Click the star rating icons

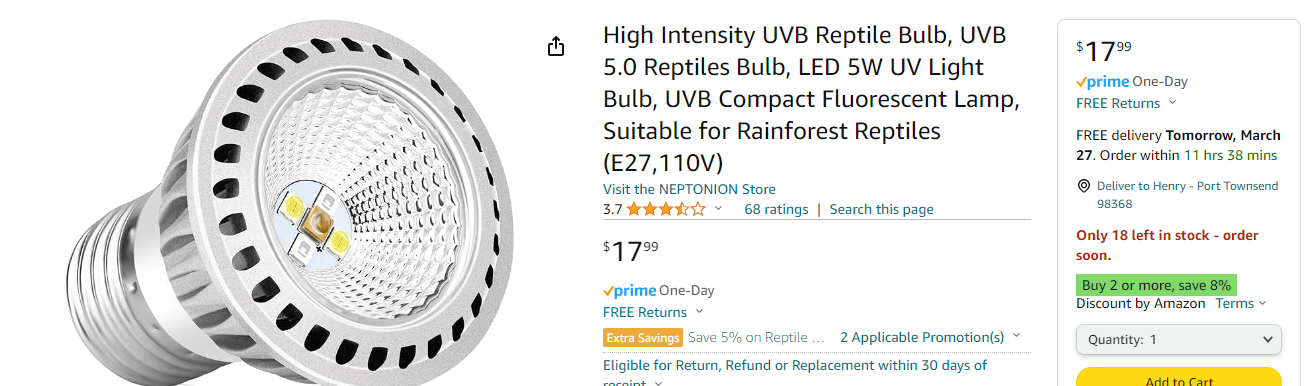coord(667,209)
